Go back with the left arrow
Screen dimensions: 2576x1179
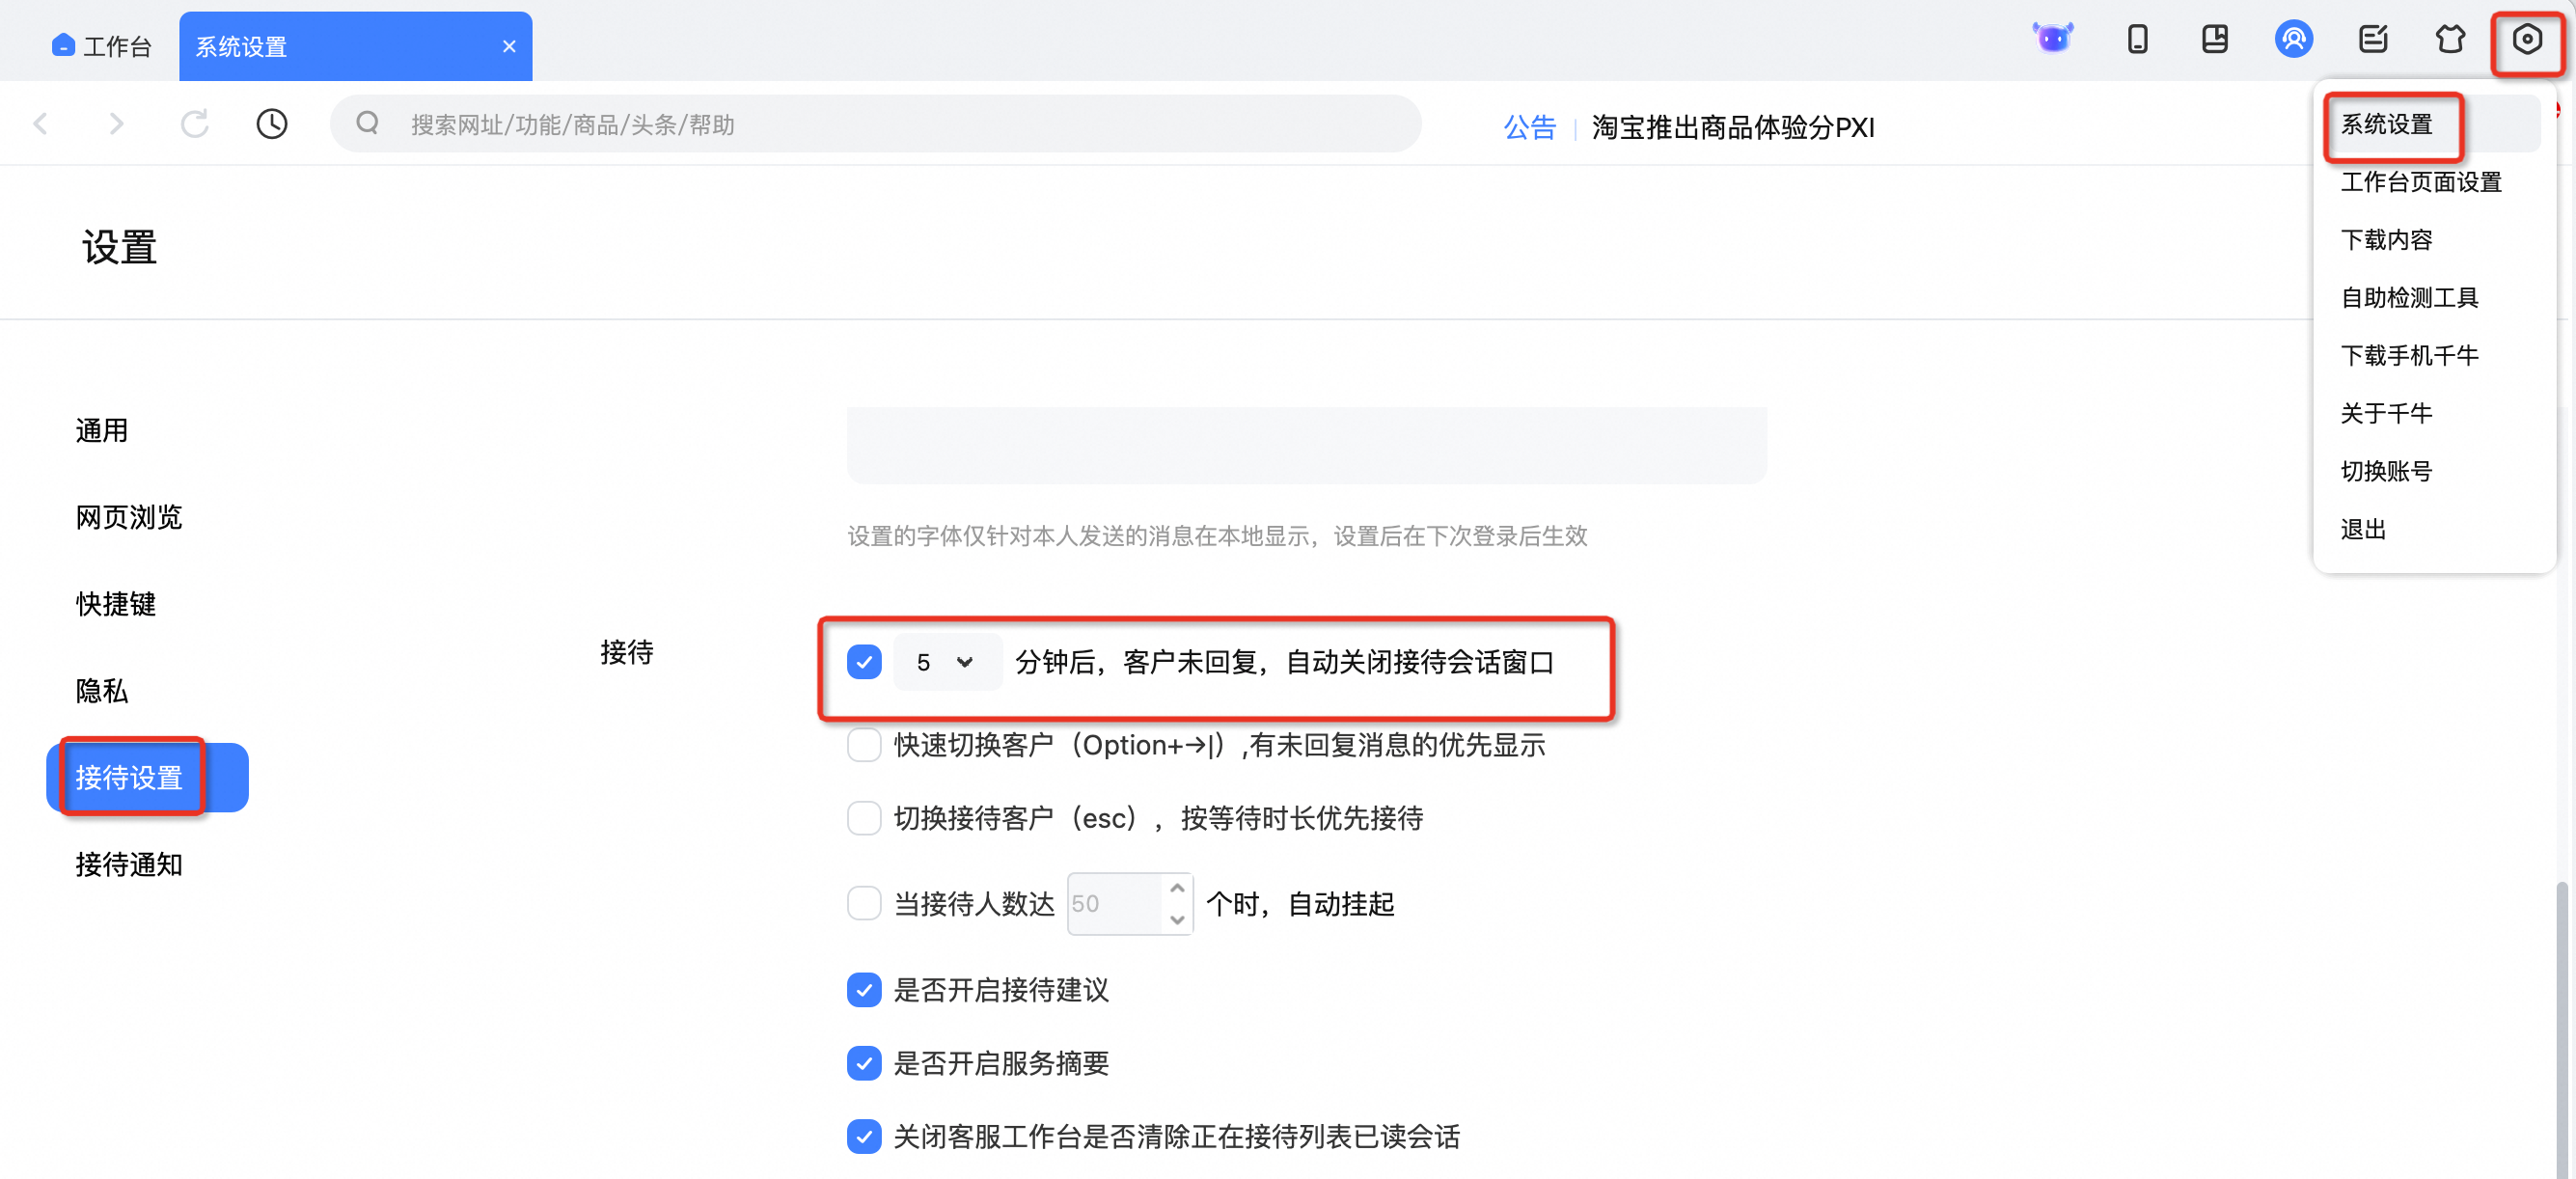coord(40,124)
